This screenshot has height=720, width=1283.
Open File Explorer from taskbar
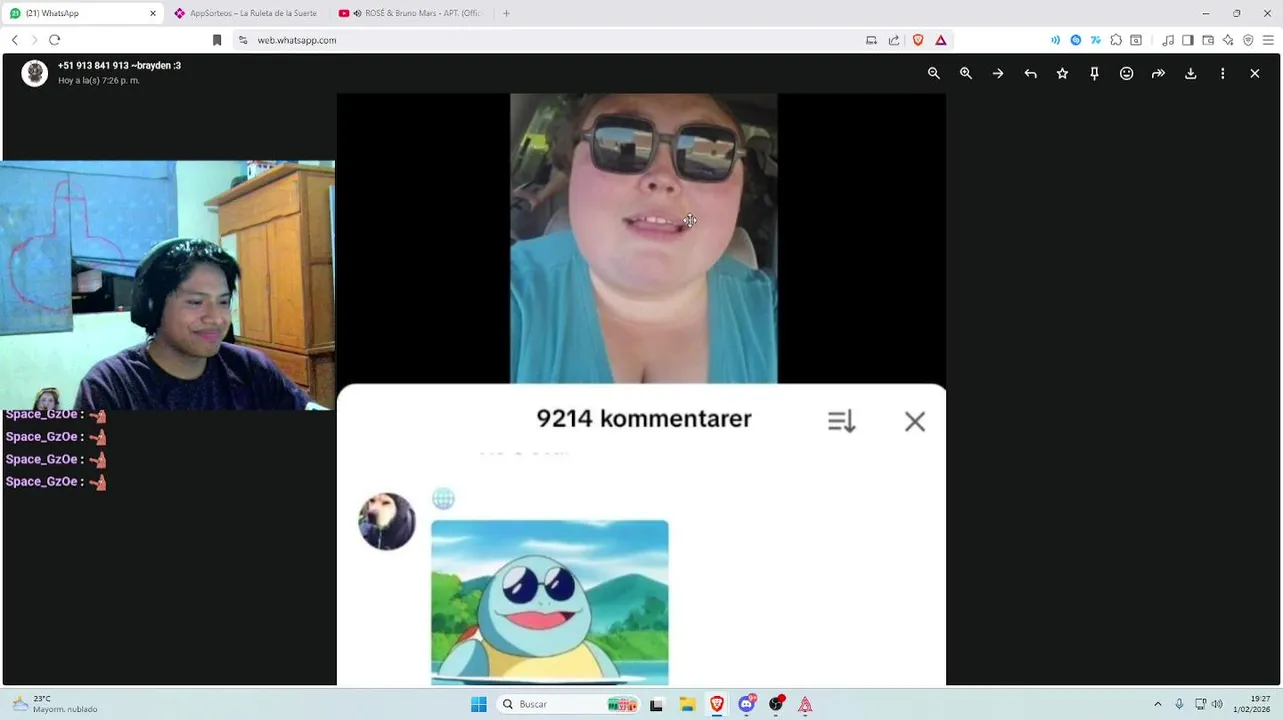(687, 704)
